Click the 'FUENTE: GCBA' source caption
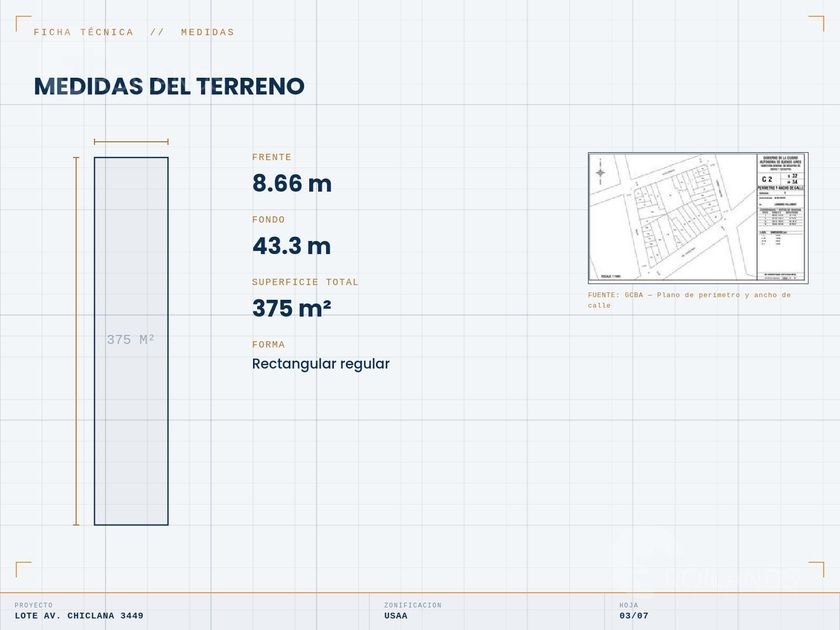The image size is (840, 630). pyautogui.click(x=689, y=300)
